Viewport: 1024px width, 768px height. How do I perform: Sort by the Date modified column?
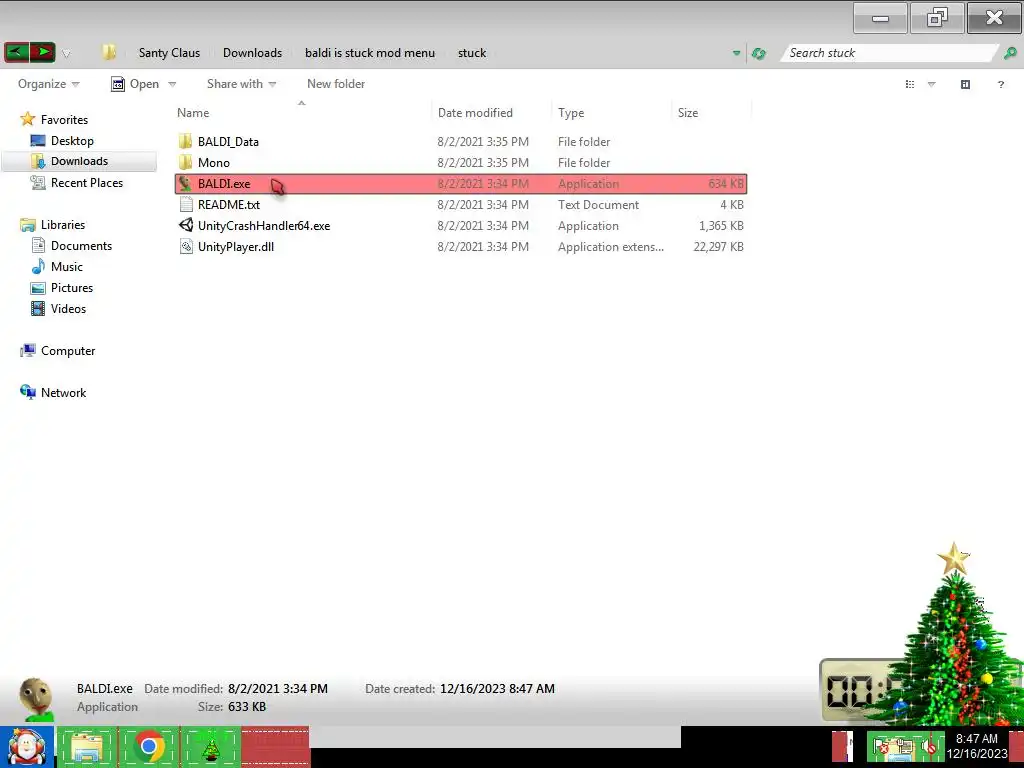(x=475, y=112)
